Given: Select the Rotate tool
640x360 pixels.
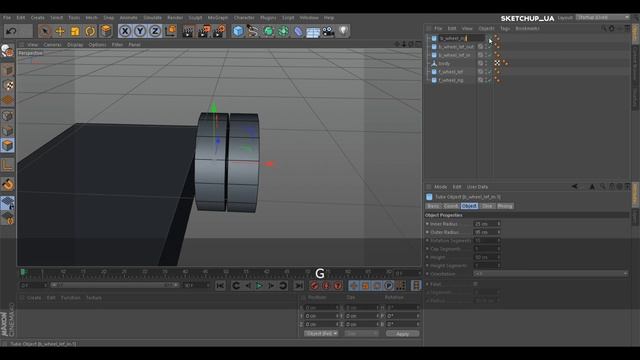Looking at the screenshot, I should [x=90, y=31].
